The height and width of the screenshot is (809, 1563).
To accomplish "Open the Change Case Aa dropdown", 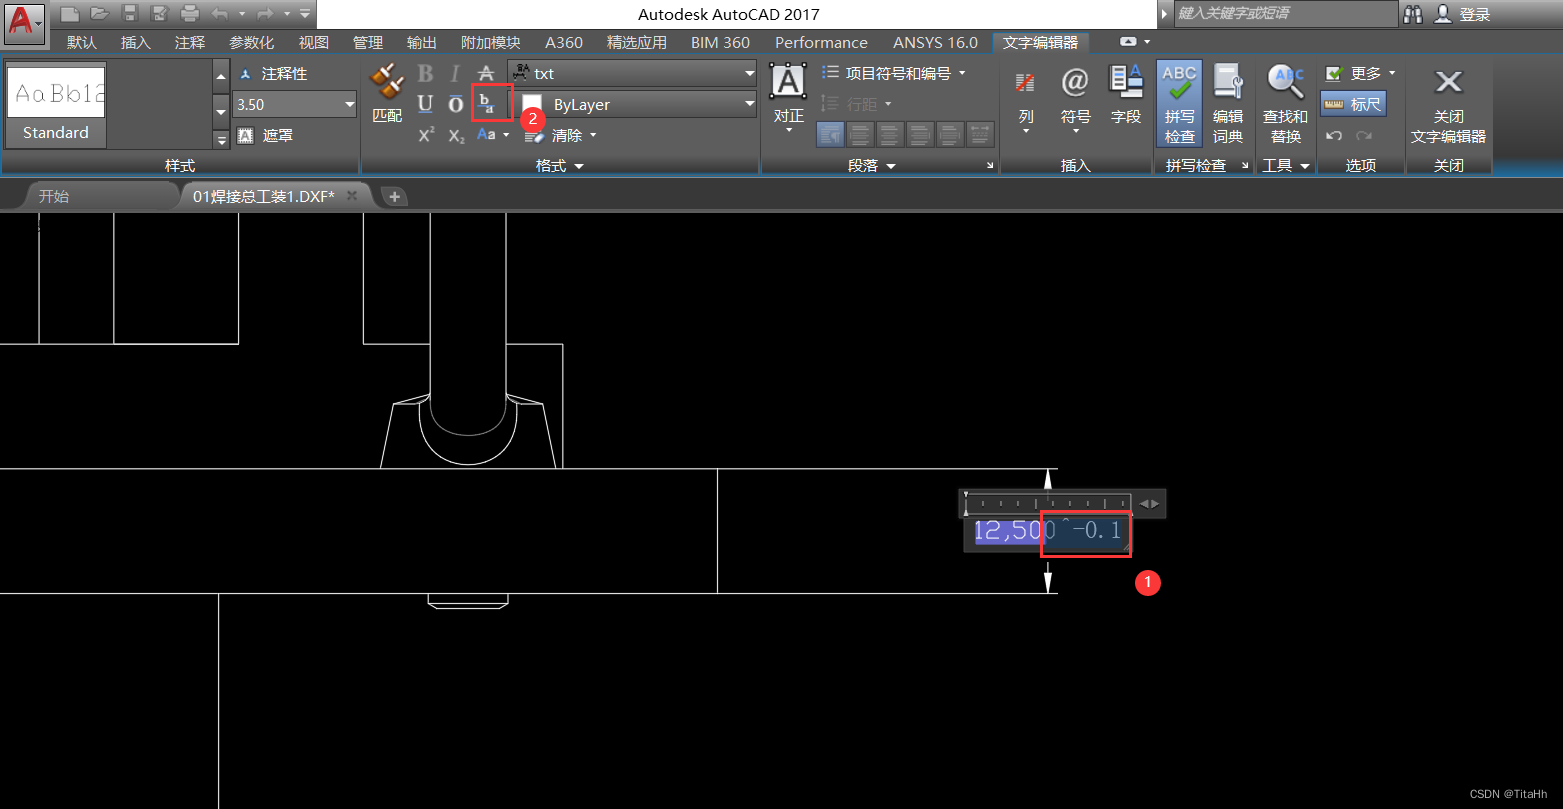I will 493,135.
